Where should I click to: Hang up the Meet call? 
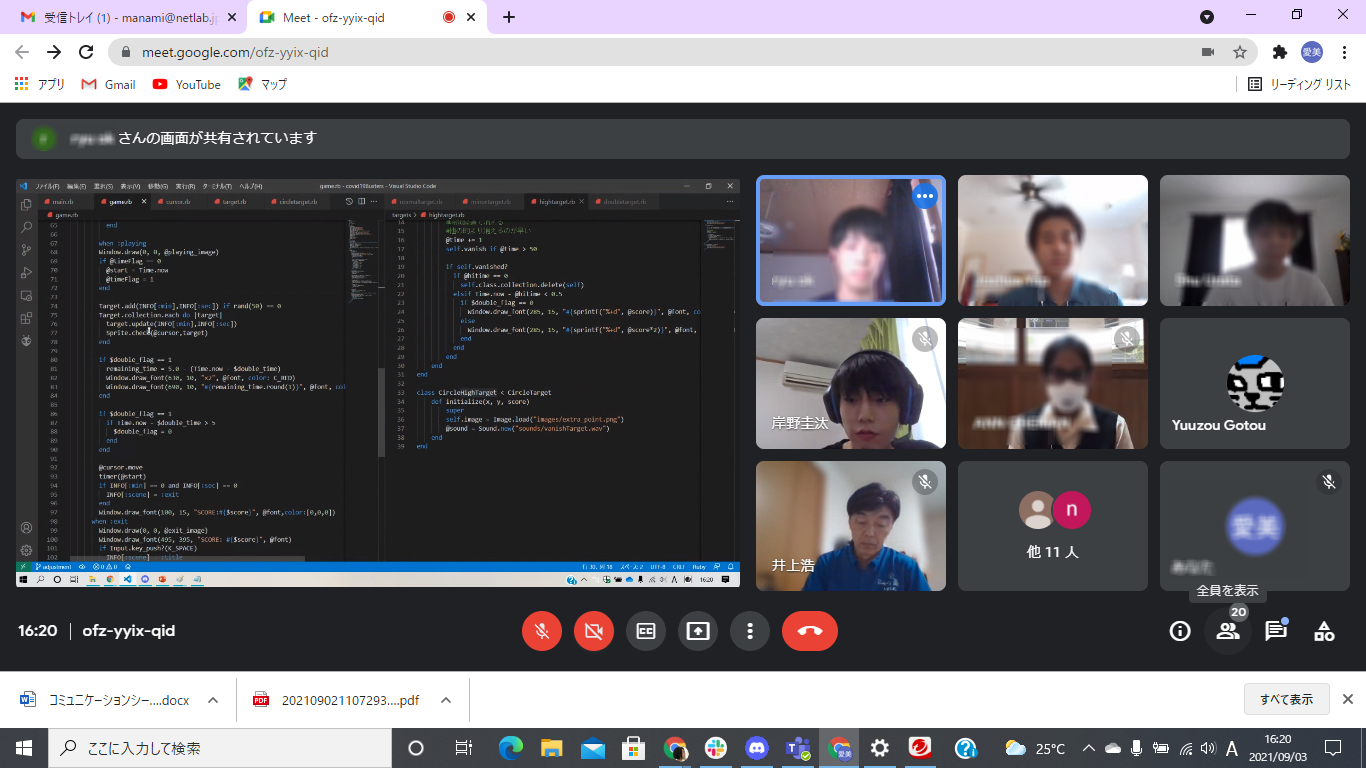(809, 631)
